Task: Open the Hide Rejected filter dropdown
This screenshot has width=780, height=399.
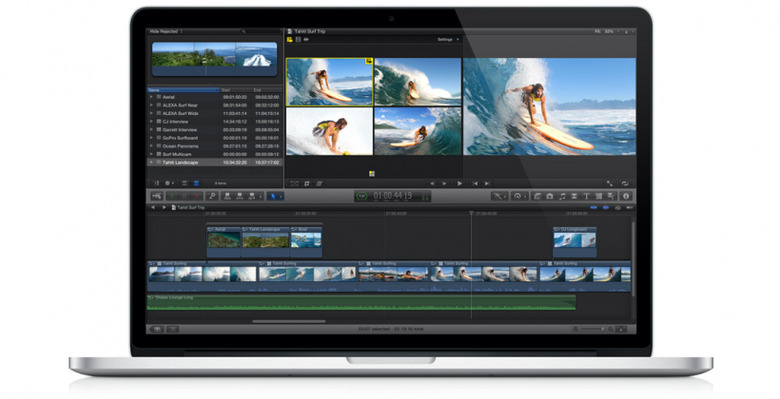Action: click(166, 31)
